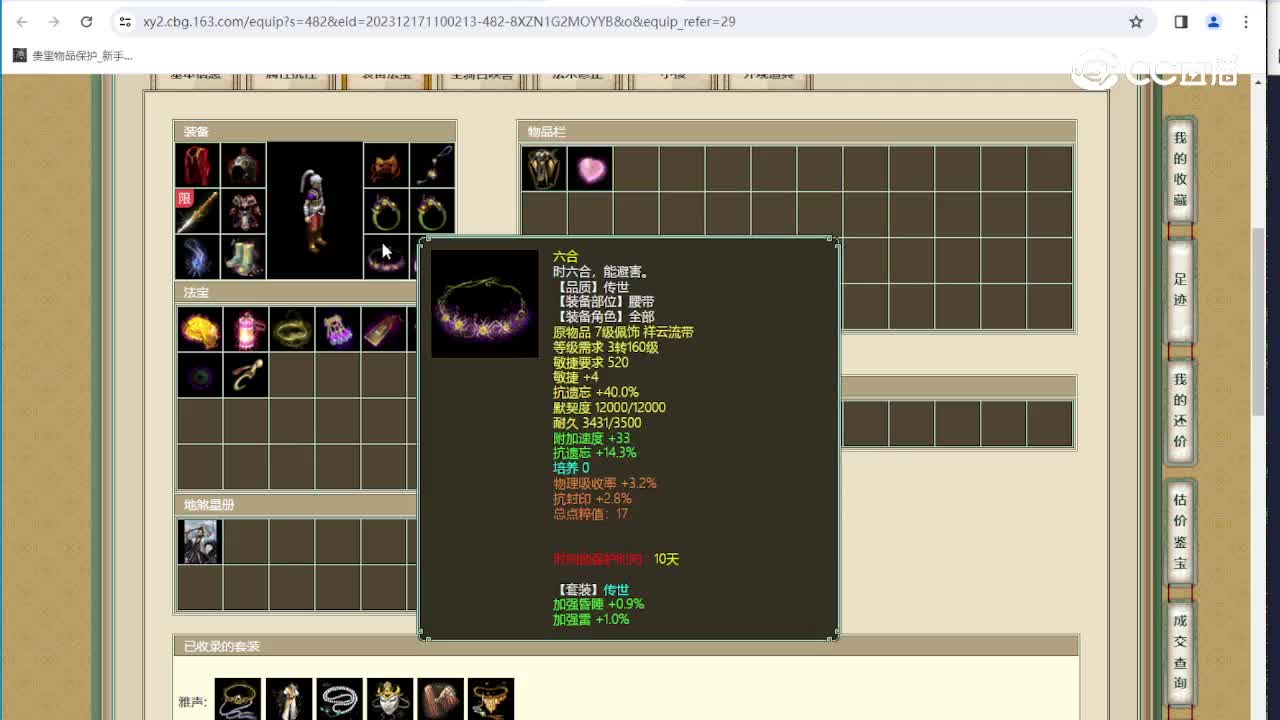Click the right ring equipment slot
This screenshot has width=1280, height=720.
[x=432, y=211]
